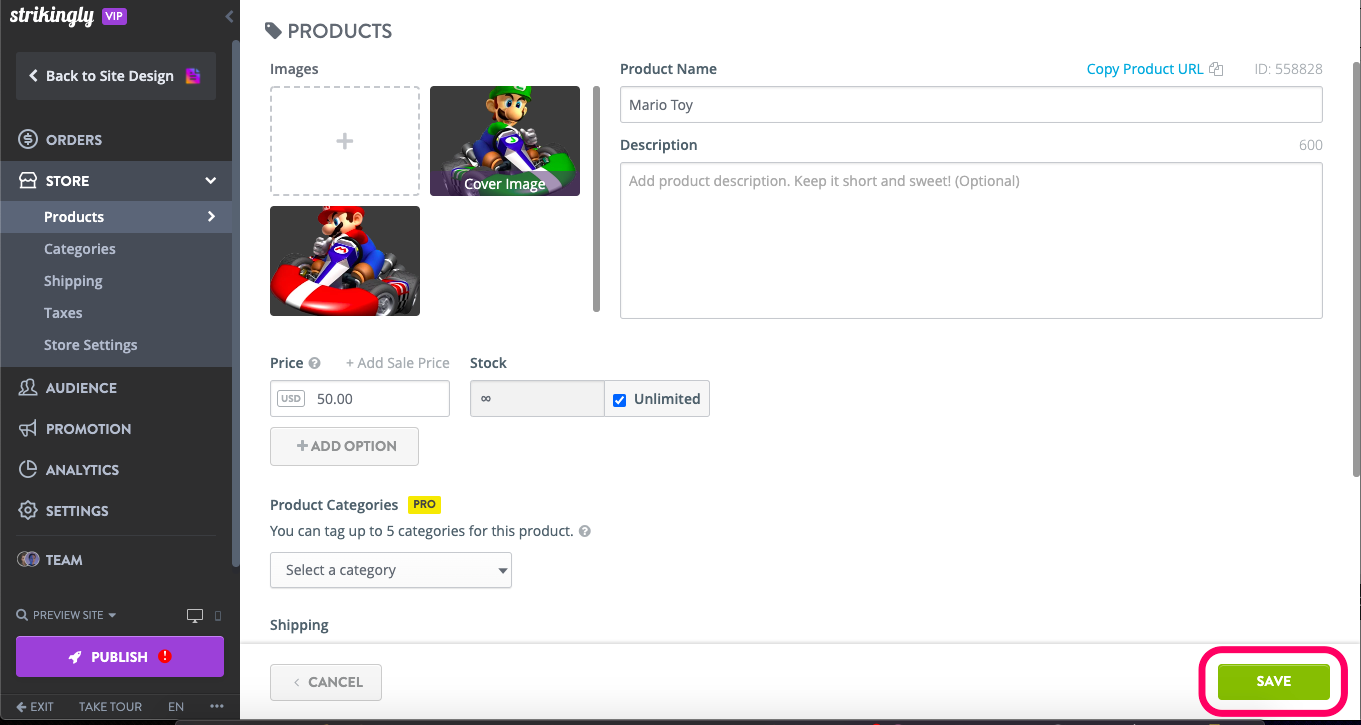Screen dimensions: 1361x725
Task: Select the Mario kart image thumbnail
Action: [x=345, y=261]
